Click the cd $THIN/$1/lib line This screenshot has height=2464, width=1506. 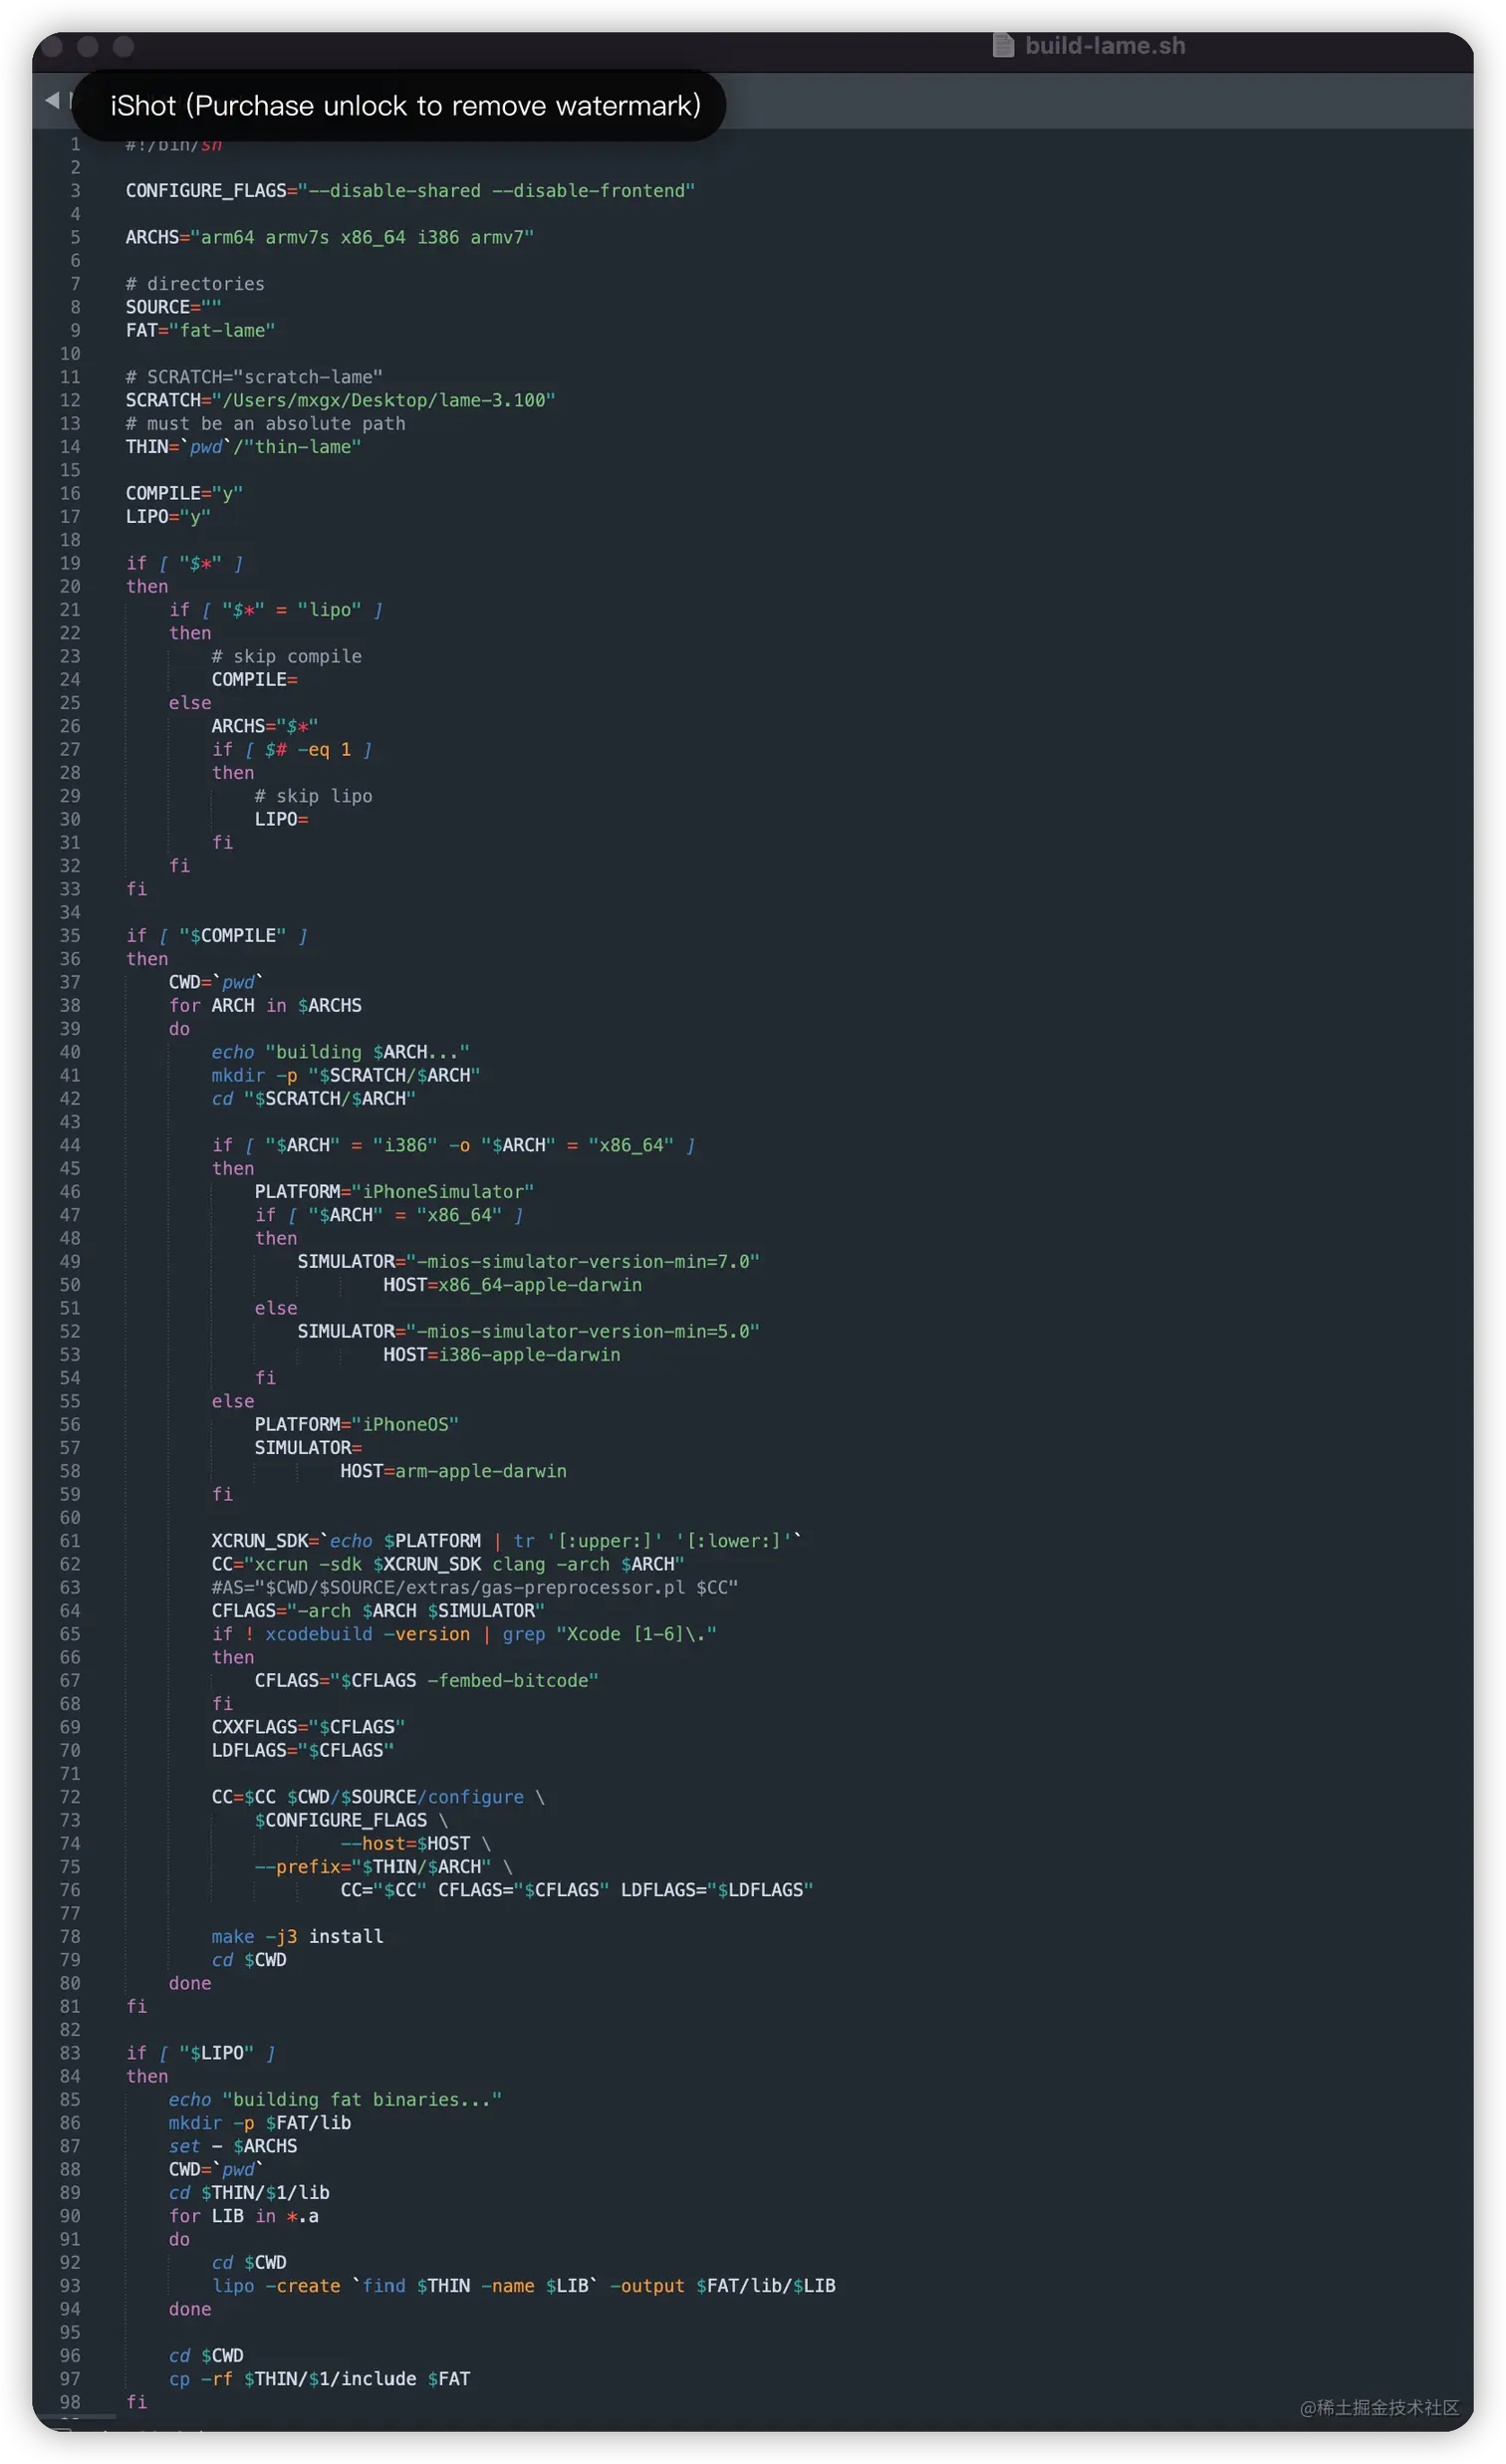point(250,2192)
